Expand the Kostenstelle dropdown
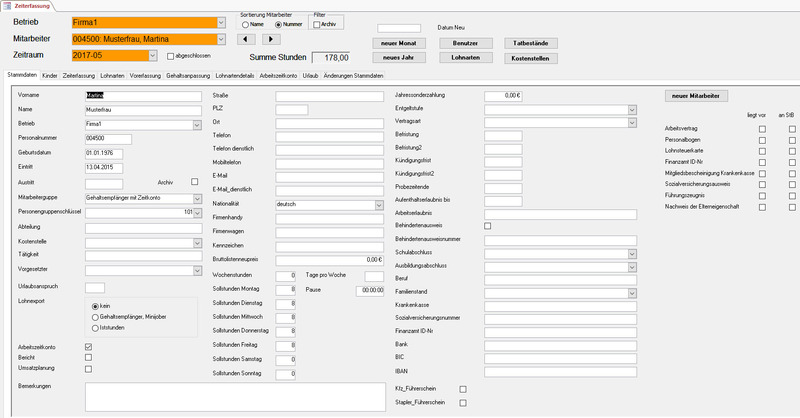Screen dimensions: 800x418 (197, 243)
